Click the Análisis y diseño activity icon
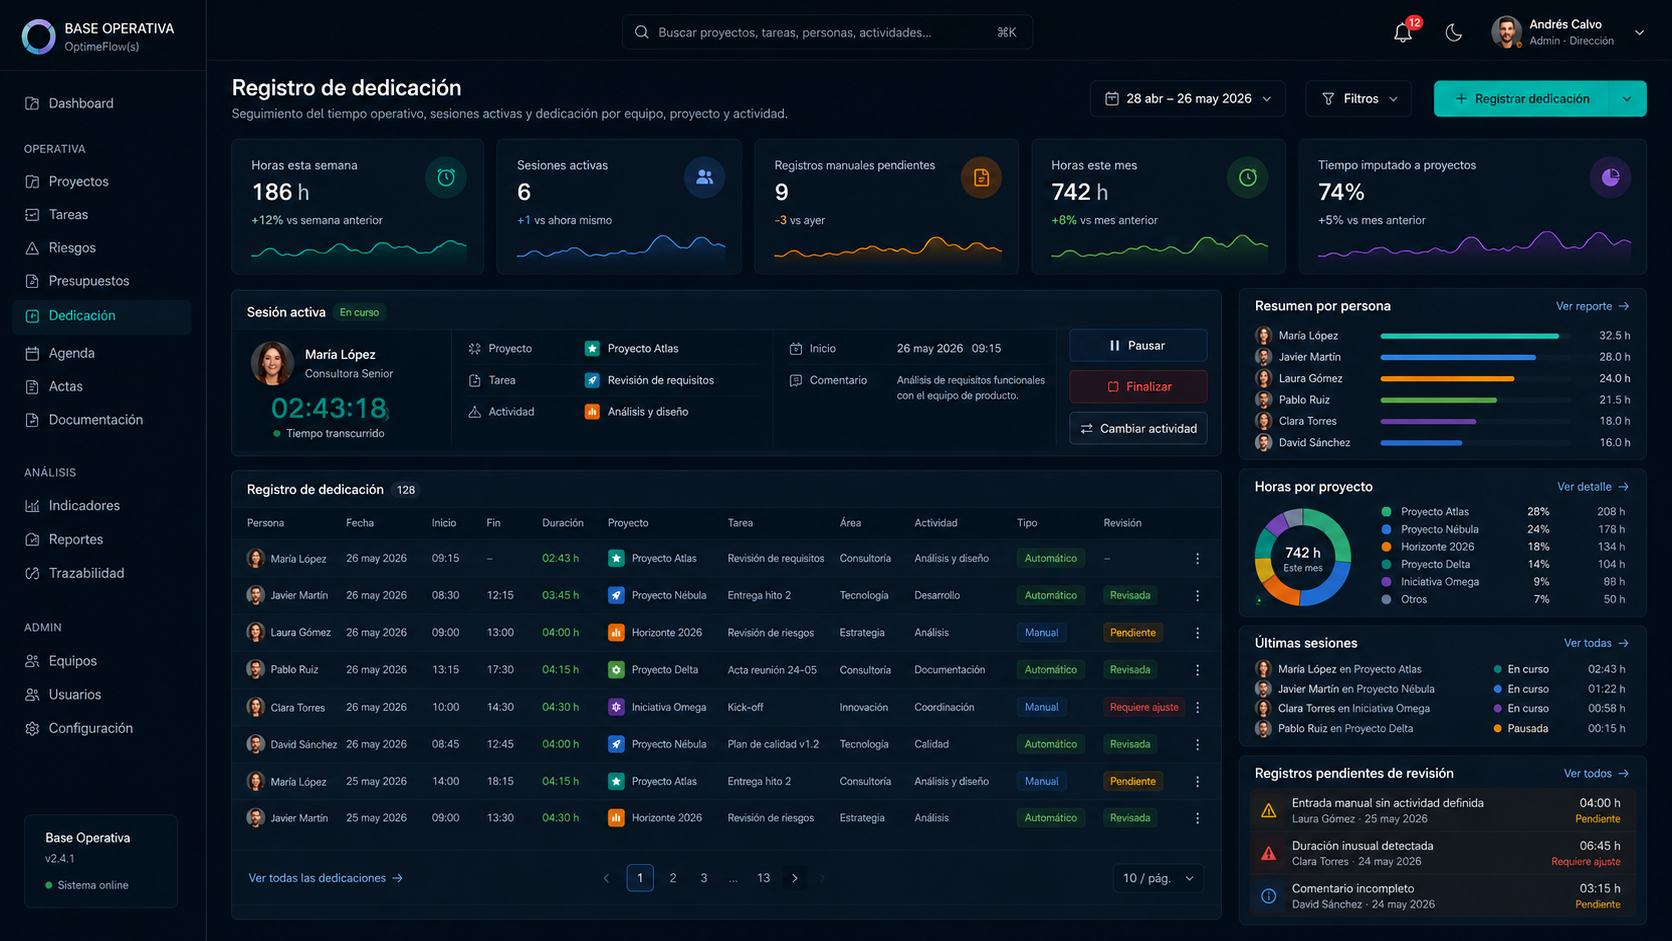Viewport: 1672px width, 941px height. pyautogui.click(x=592, y=411)
